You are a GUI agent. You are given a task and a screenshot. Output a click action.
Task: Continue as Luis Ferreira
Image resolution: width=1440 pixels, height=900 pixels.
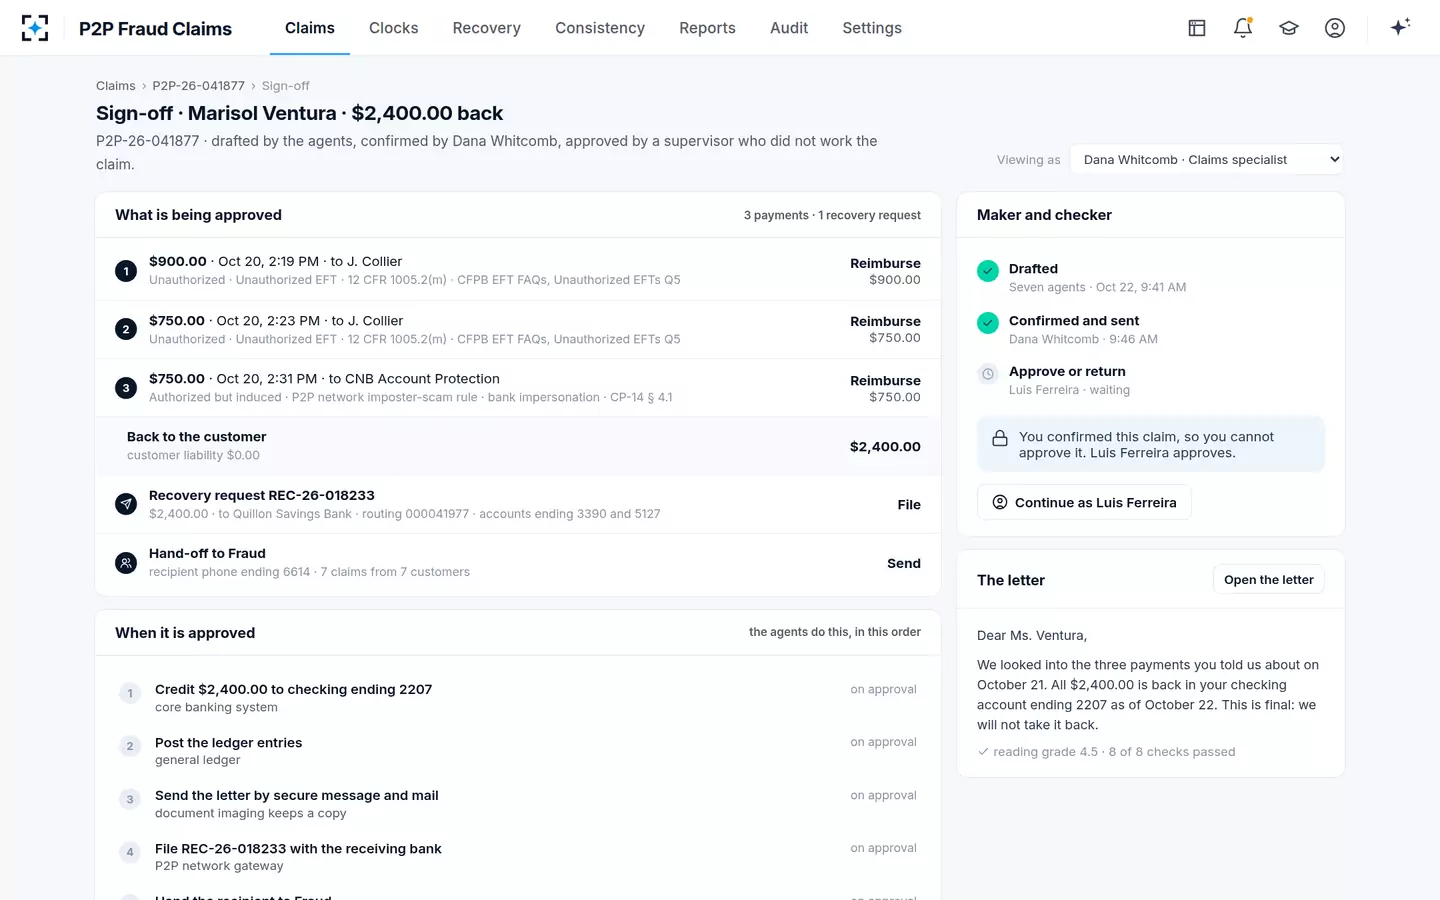pyautogui.click(x=1084, y=502)
